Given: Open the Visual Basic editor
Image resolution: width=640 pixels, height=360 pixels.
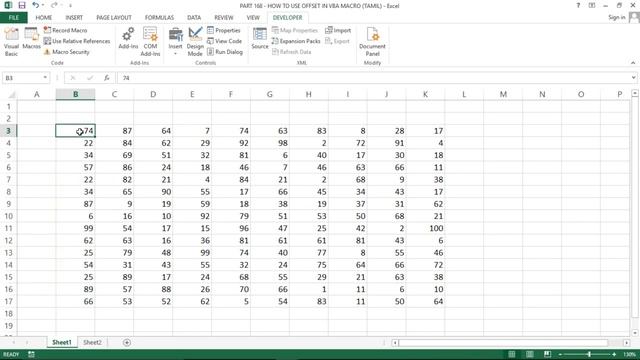Looking at the screenshot, I should point(11,42).
